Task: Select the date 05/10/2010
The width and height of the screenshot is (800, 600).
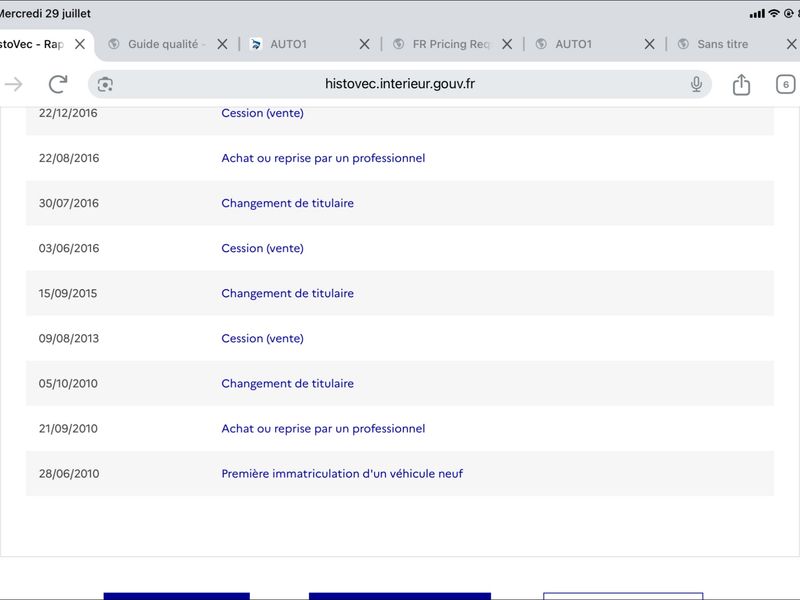Action: [x=68, y=384]
